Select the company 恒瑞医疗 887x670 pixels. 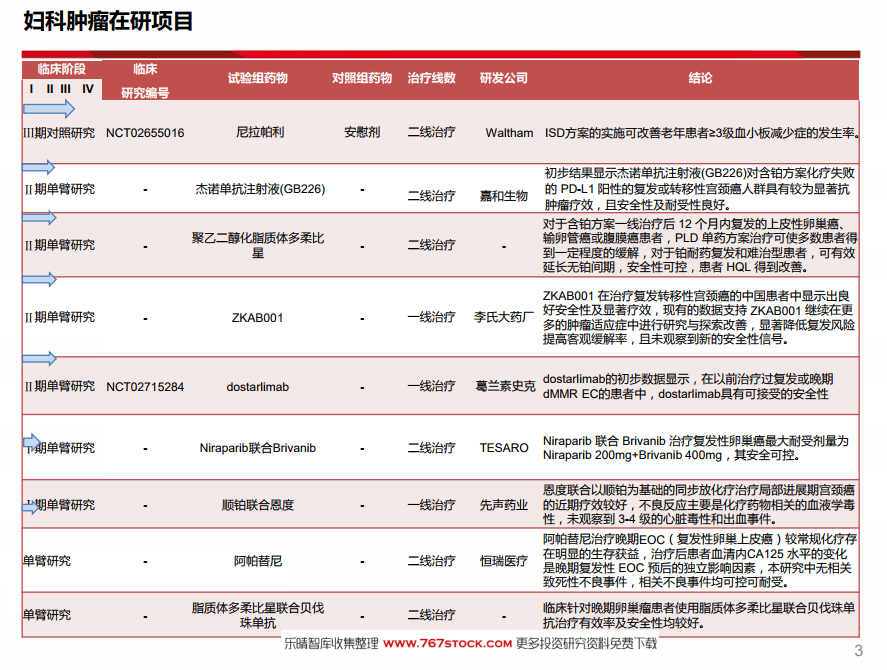(503, 561)
